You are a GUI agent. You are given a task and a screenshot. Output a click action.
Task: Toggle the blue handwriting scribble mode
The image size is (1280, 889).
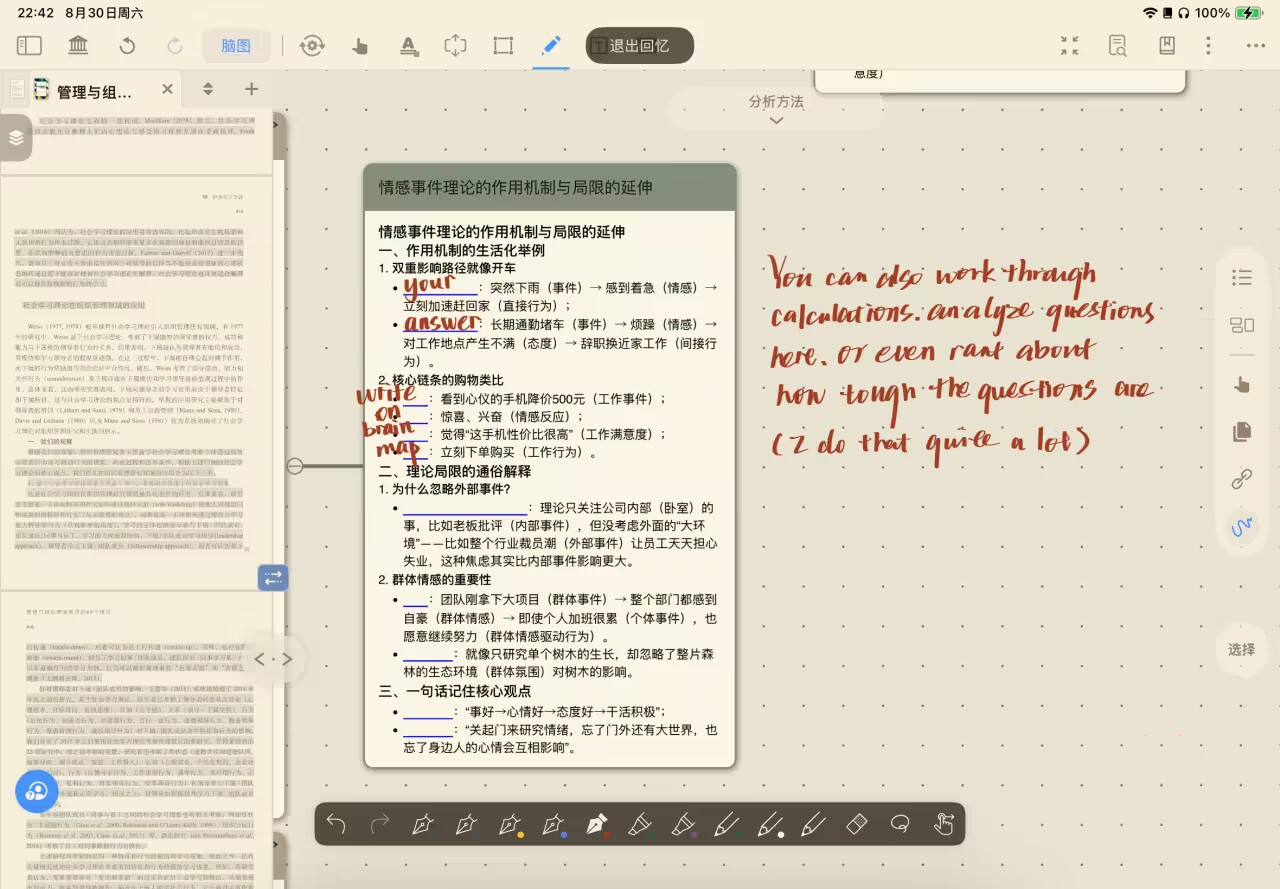coord(1242,526)
